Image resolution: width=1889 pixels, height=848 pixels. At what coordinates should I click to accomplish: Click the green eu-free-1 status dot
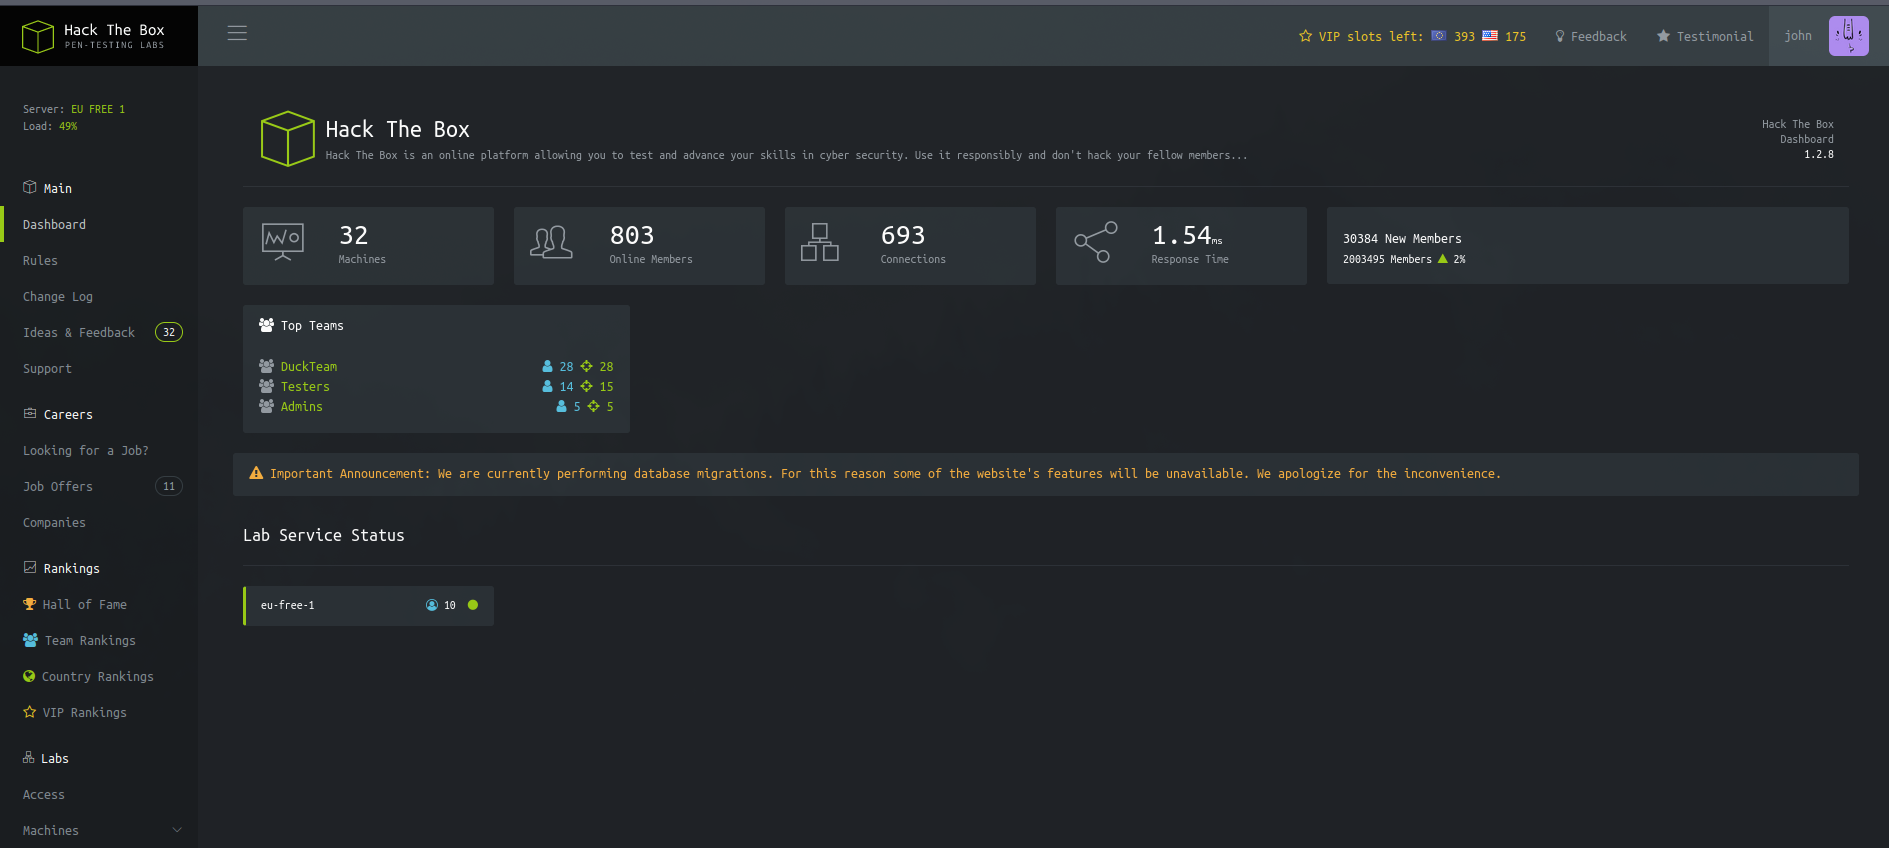click(x=473, y=605)
